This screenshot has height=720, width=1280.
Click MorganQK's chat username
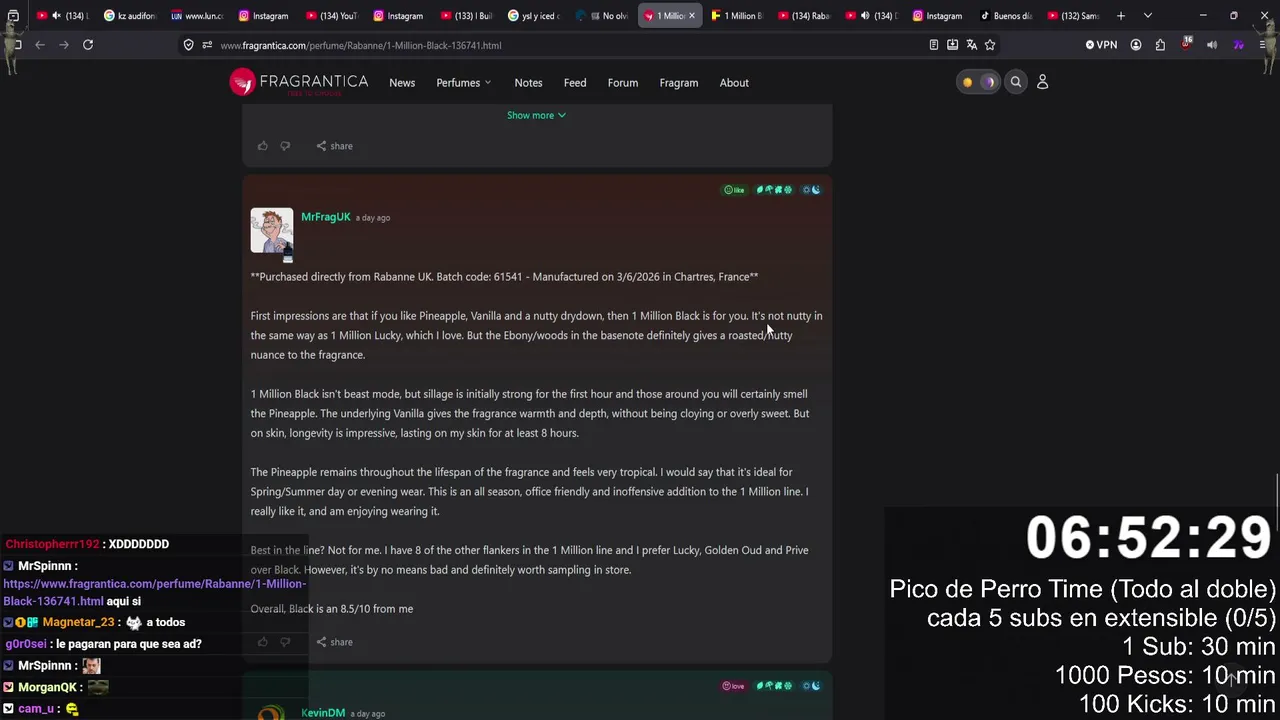pyautogui.click(x=47, y=687)
